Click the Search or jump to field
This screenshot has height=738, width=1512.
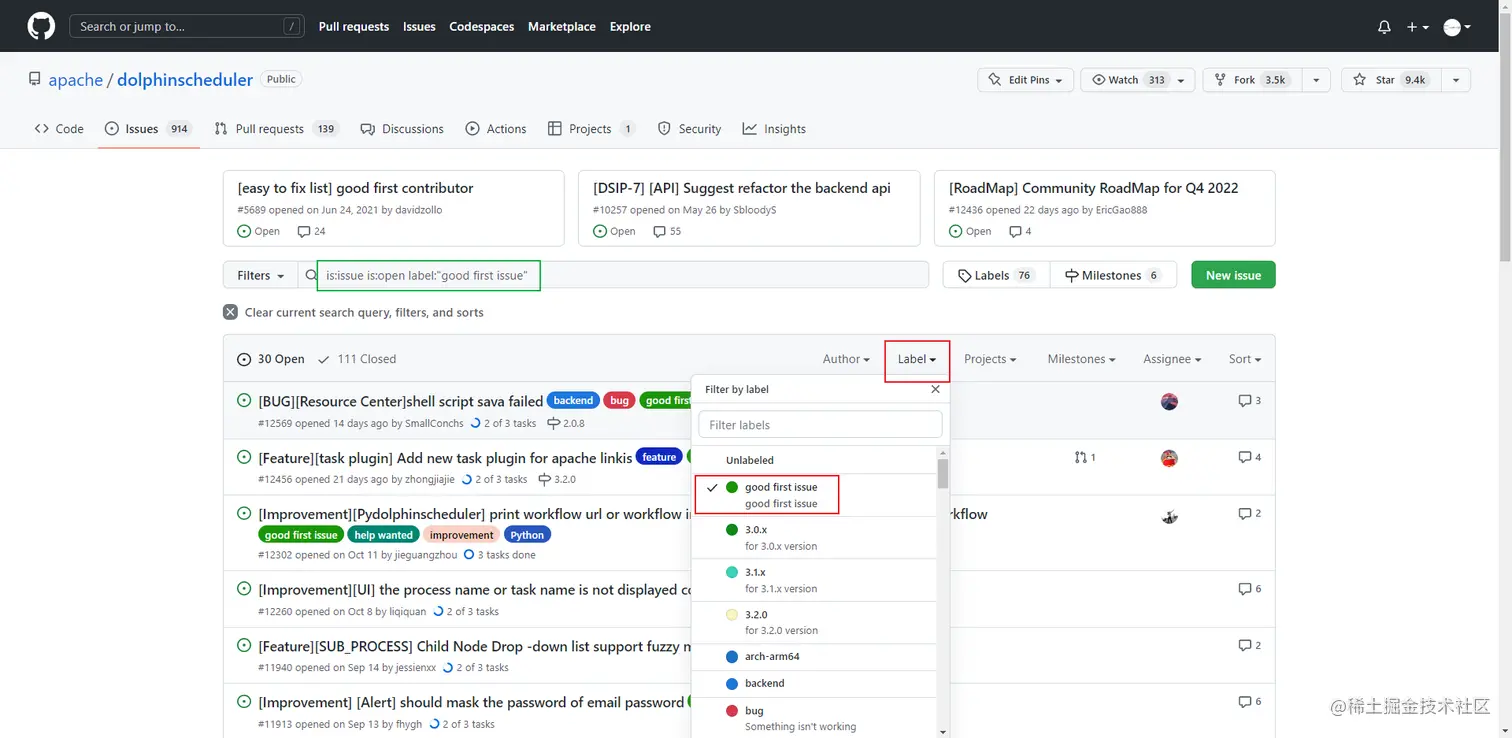tap(187, 27)
